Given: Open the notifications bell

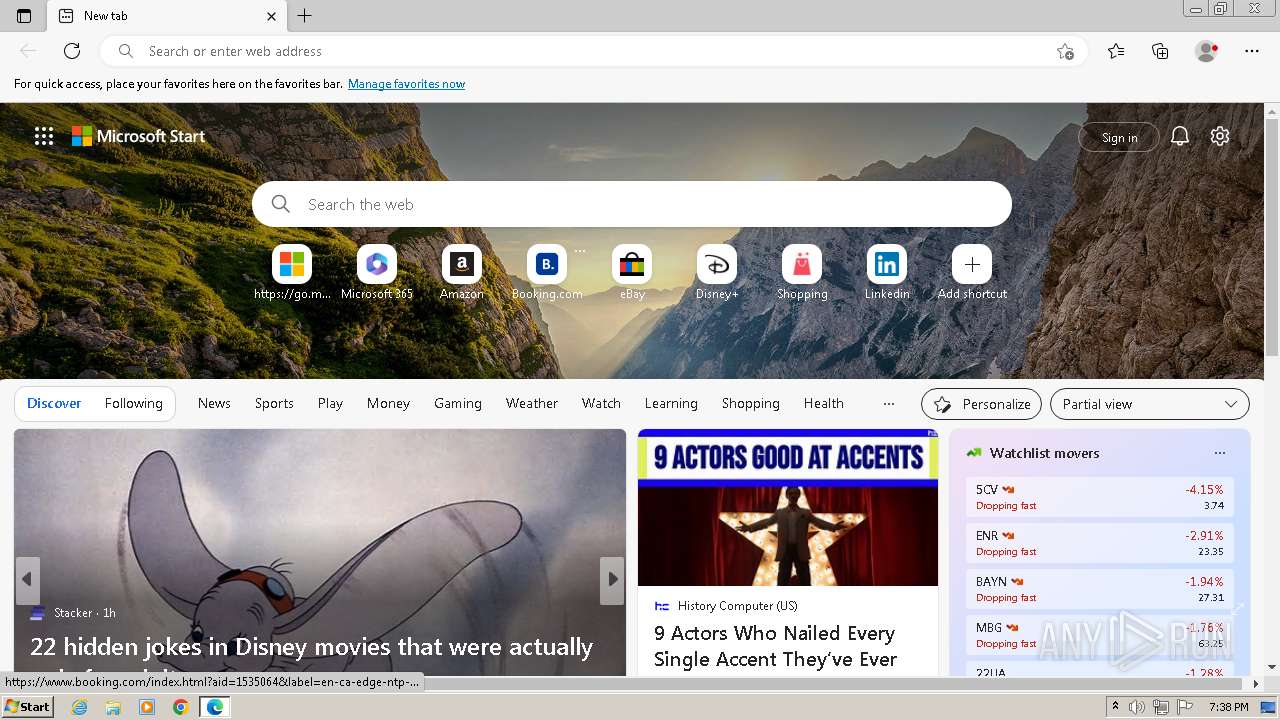Looking at the screenshot, I should point(1180,137).
